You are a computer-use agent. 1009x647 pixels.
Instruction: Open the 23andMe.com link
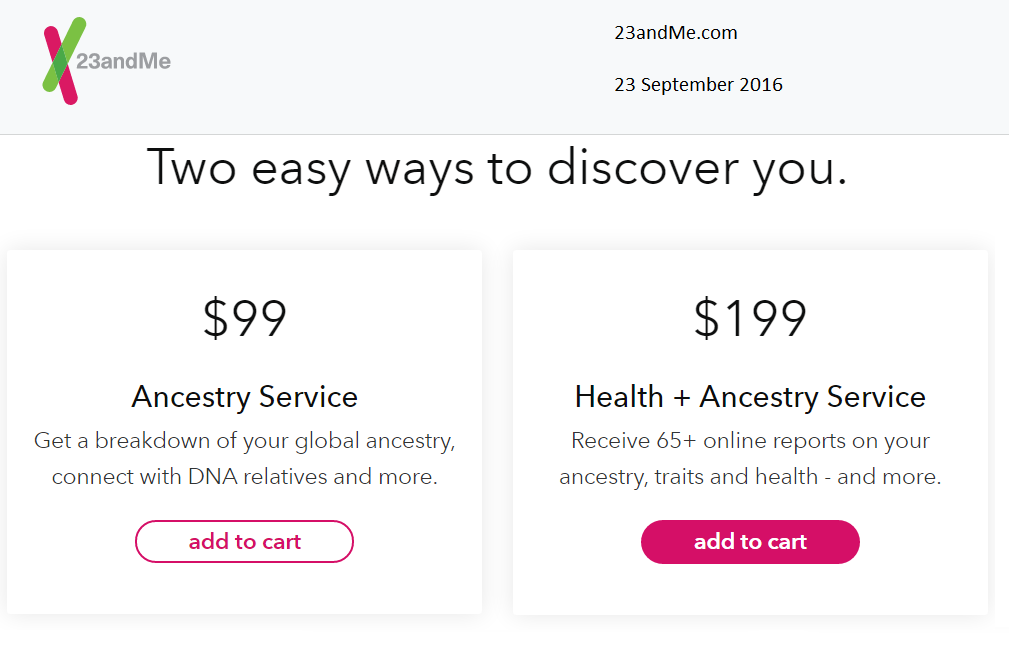point(675,33)
